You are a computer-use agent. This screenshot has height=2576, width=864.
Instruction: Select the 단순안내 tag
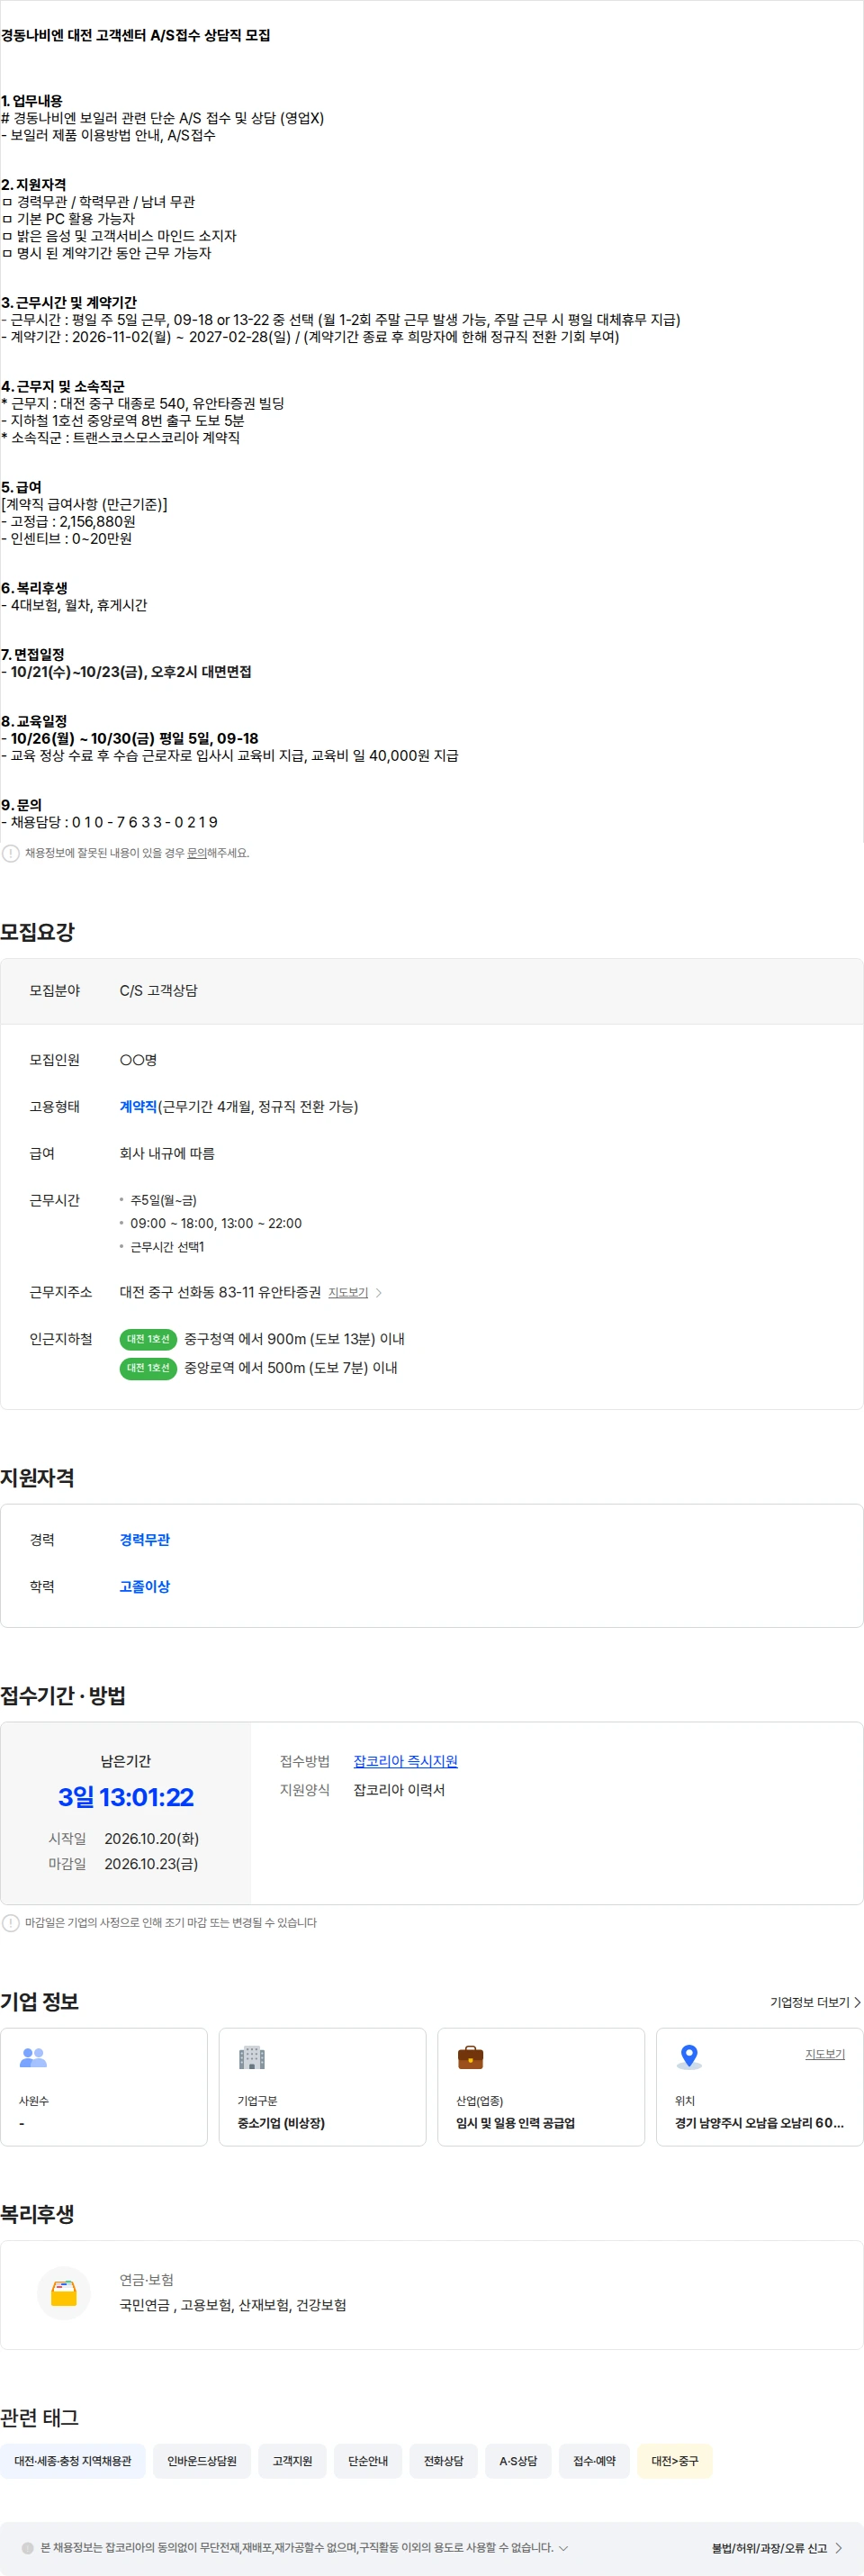coord(368,2461)
